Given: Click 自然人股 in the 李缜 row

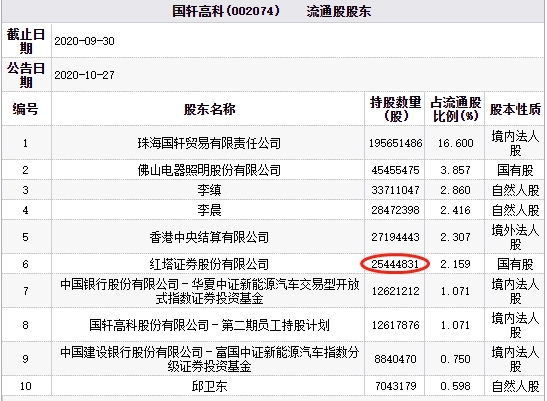Looking at the screenshot, I should point(515,190).
